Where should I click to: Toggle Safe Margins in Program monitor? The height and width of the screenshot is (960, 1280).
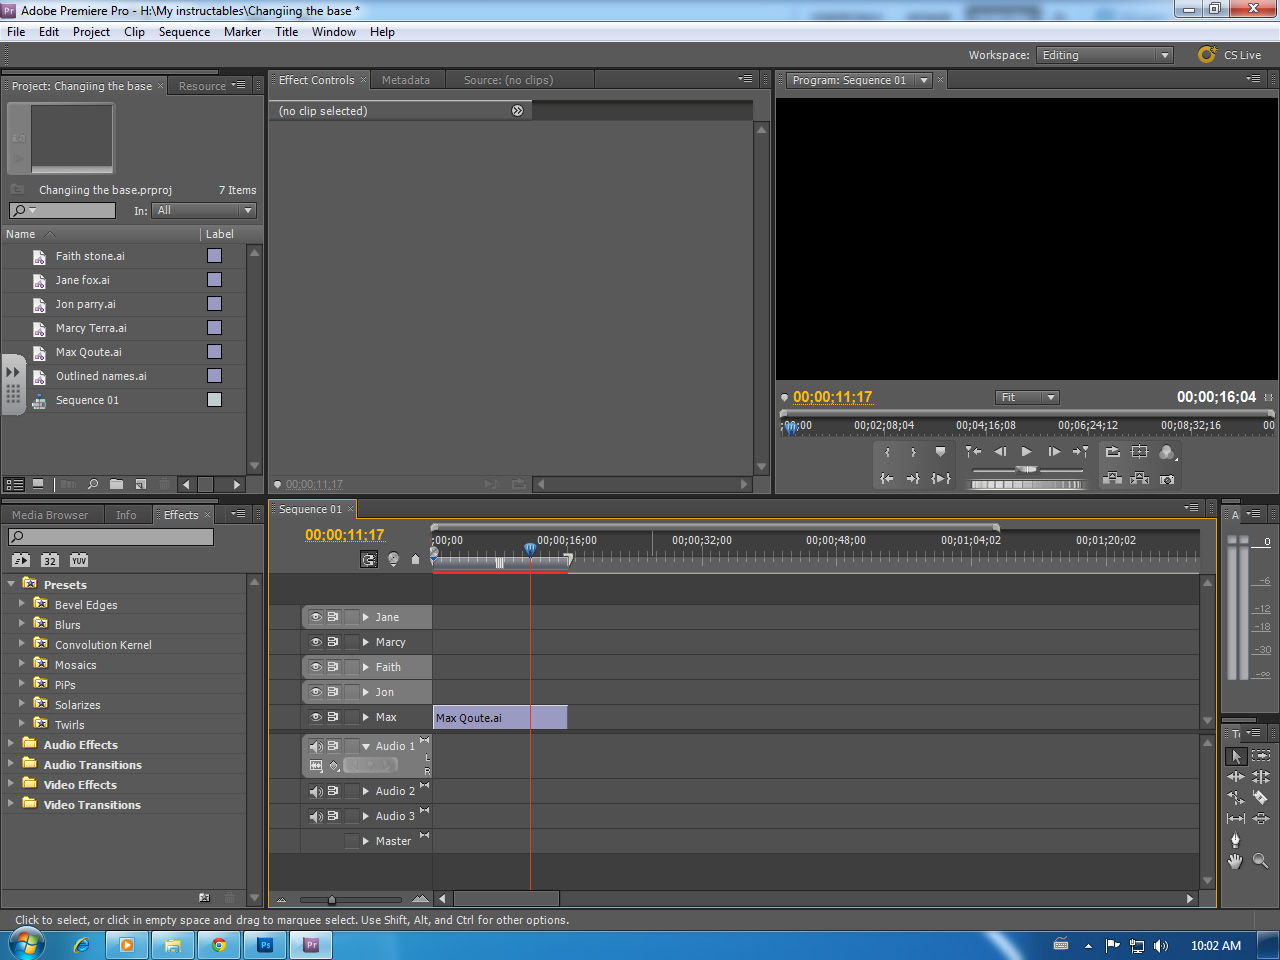coord(1139,452)
